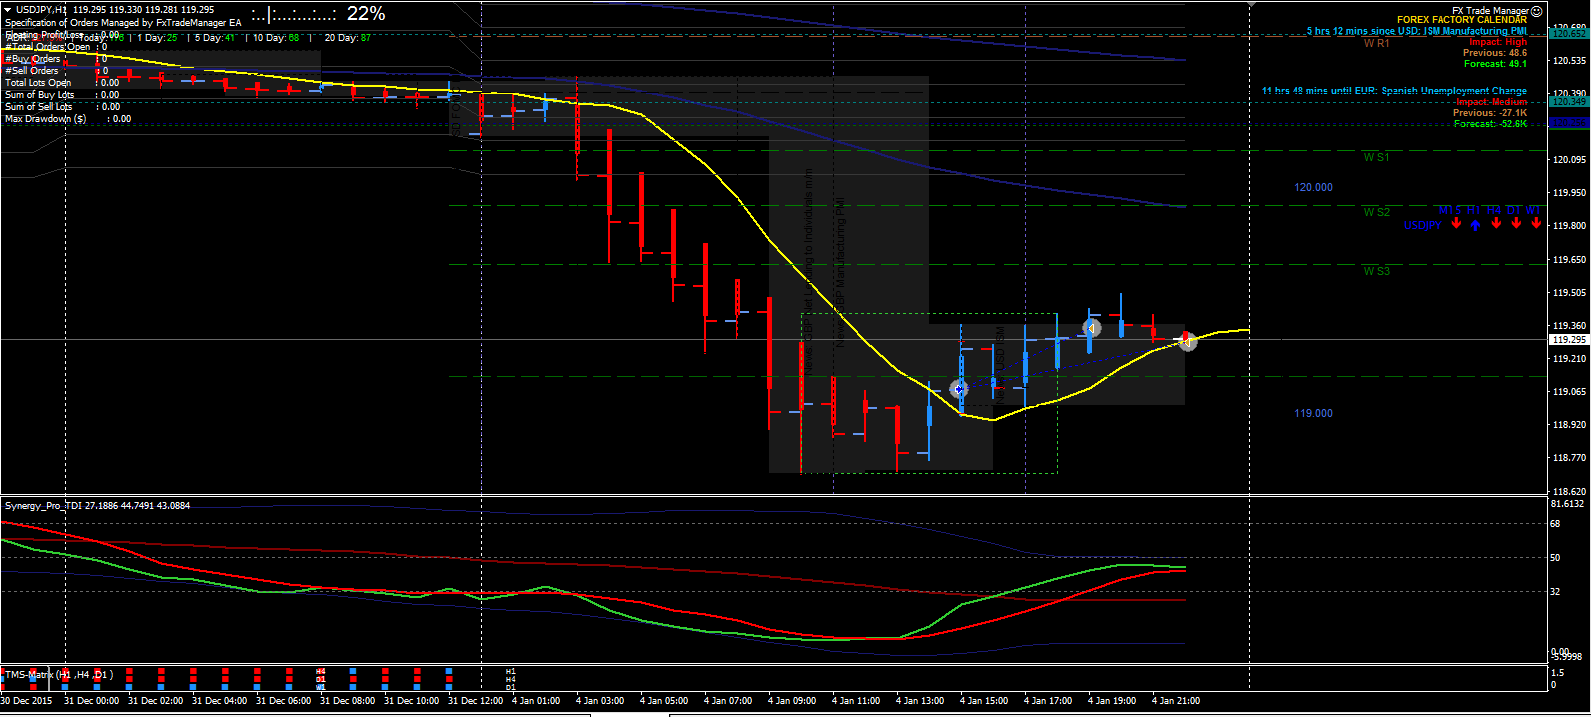Select the blue trade marker near 4 Jan 15:00
This screenshot has height=717, width=1591.
click(x=959, y=388)
